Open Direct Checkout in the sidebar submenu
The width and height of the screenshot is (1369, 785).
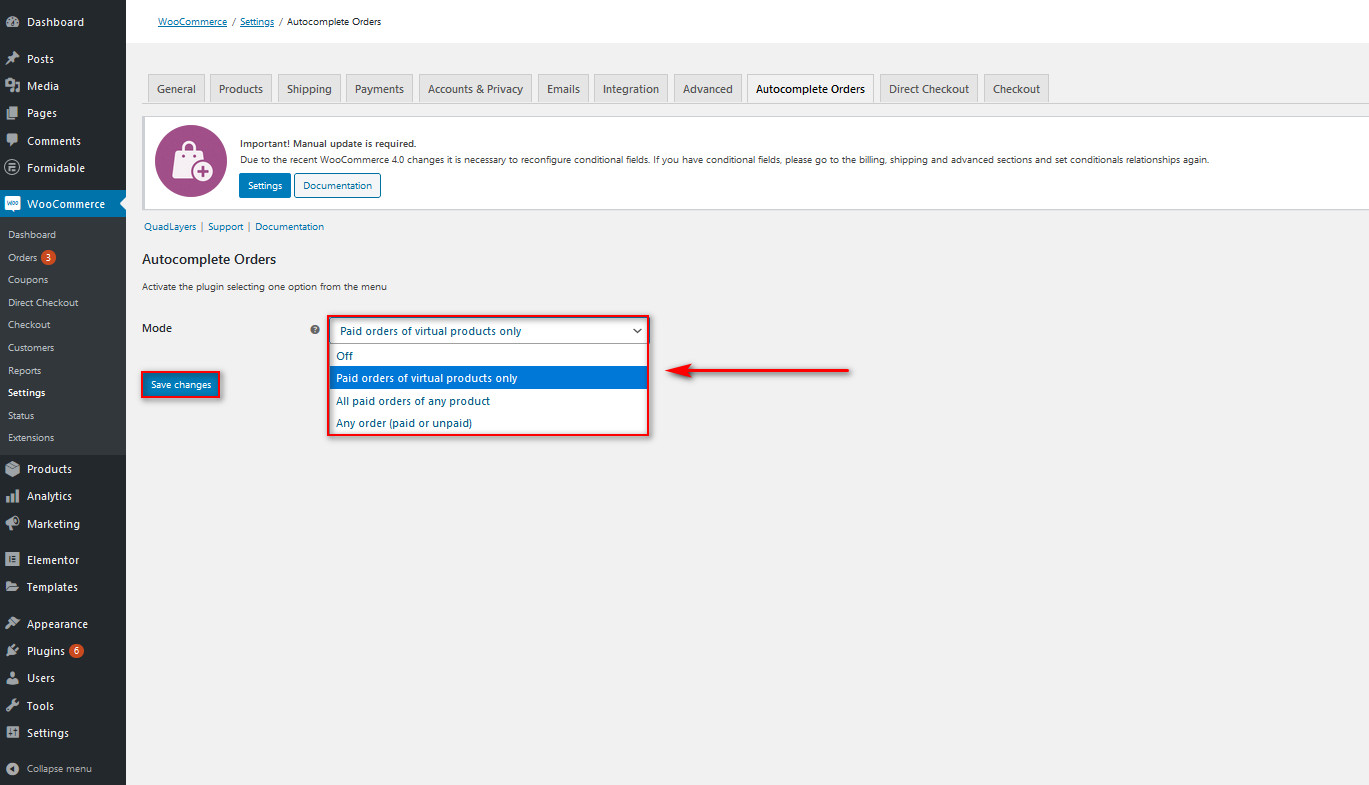click(43, 303)
